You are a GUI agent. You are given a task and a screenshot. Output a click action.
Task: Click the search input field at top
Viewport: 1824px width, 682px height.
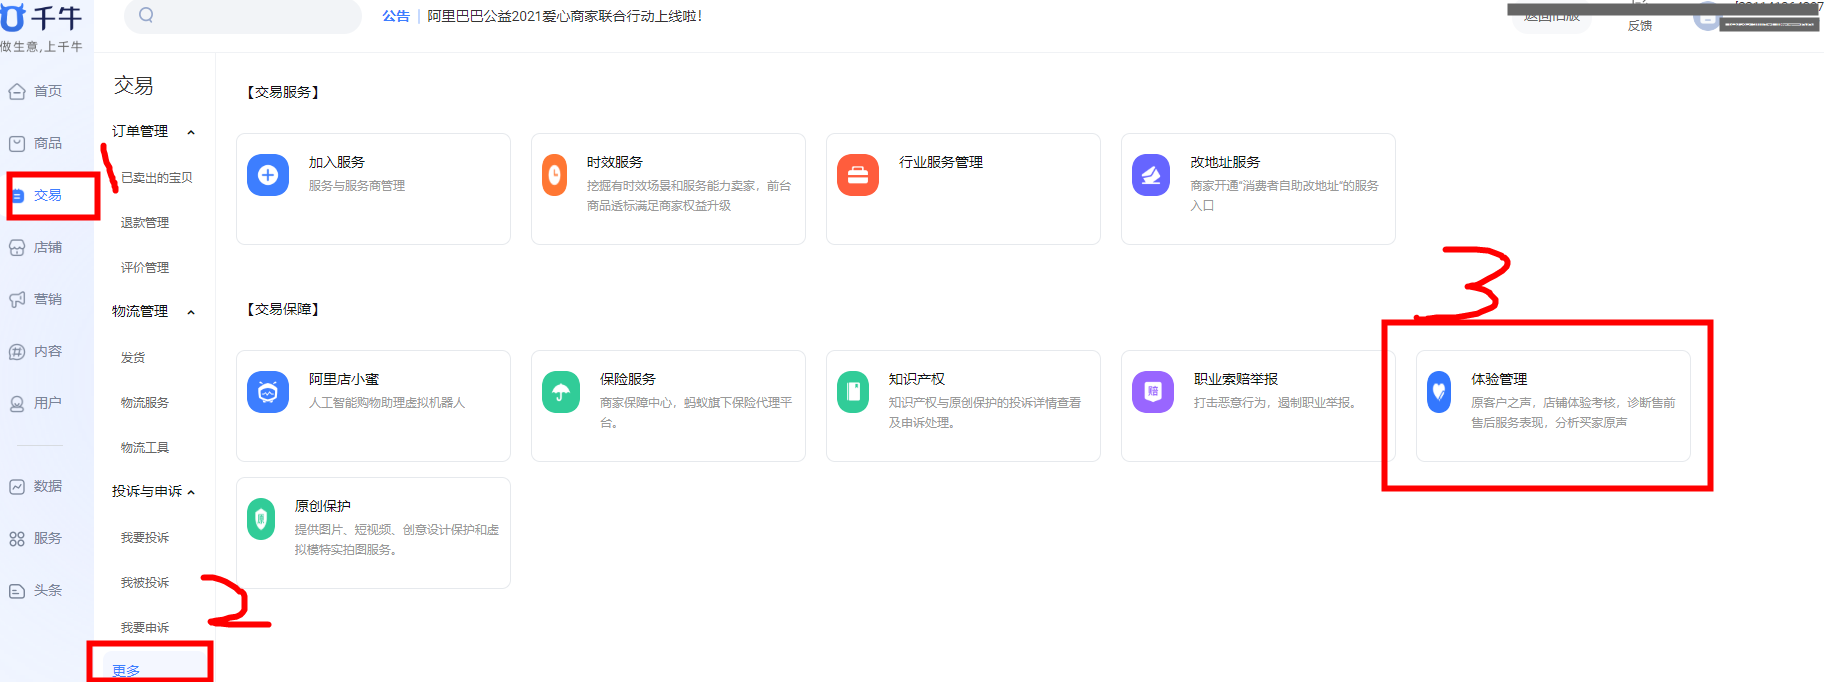coord(250,16)
